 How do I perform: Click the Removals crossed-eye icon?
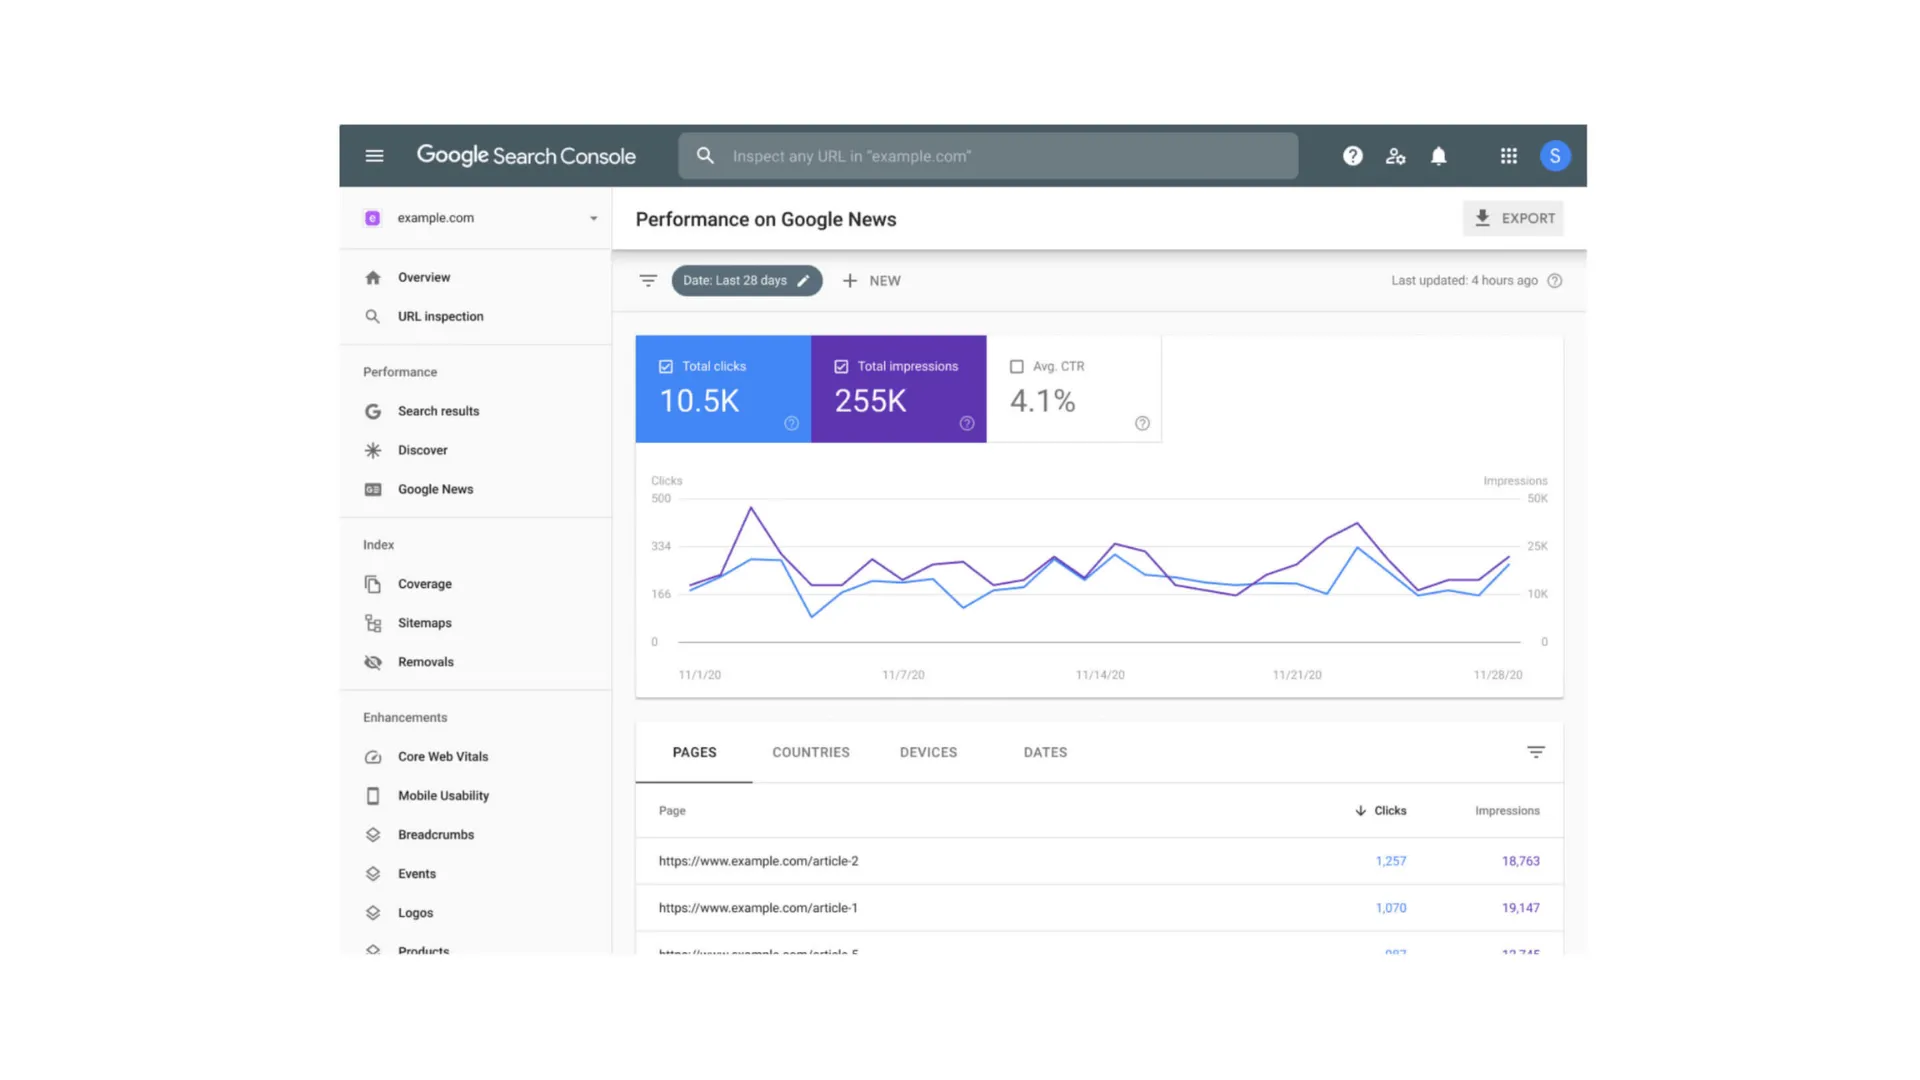373,662
